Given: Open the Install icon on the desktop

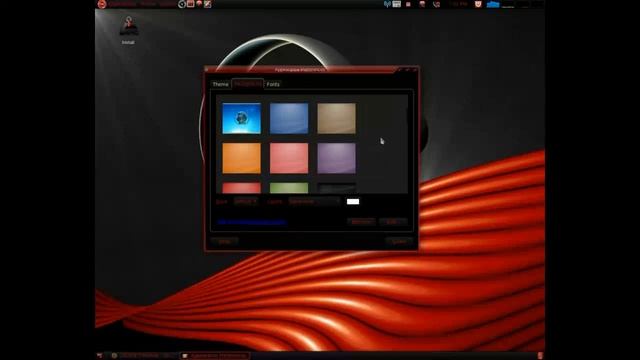Looking at the screenshot, I should 128,29.
